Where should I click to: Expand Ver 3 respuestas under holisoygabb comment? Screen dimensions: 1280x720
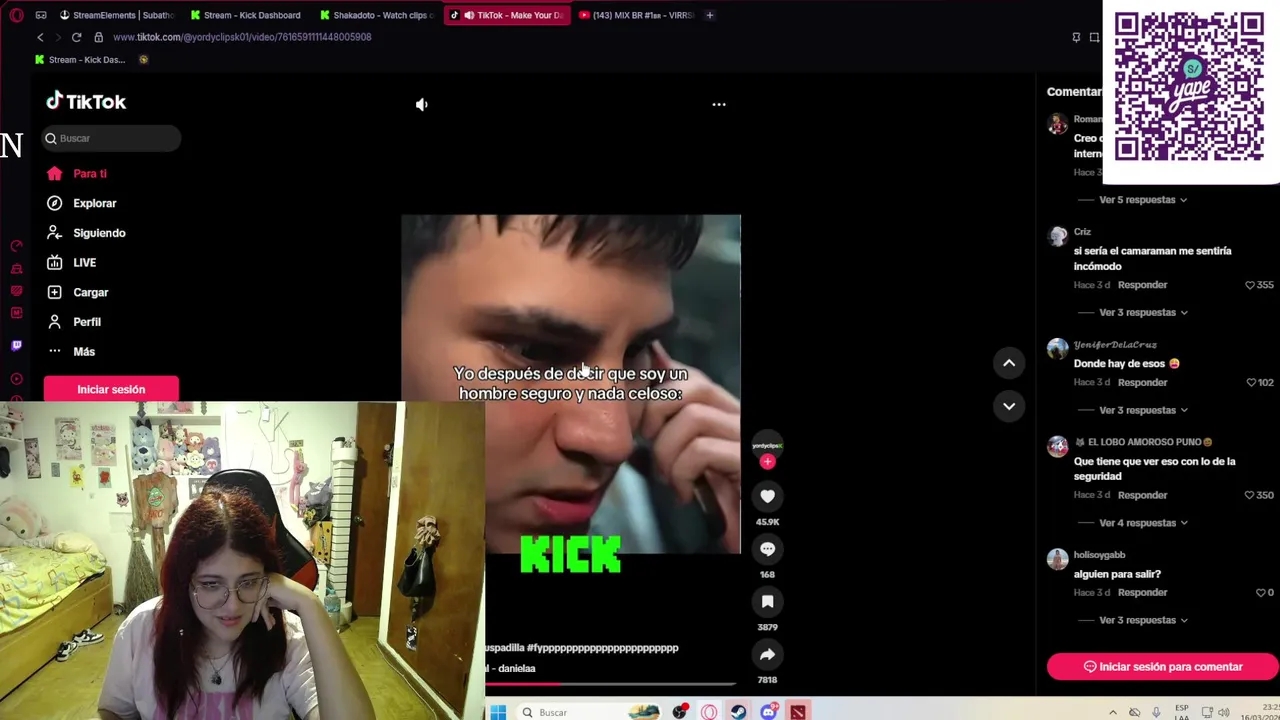pos(1143,620)
